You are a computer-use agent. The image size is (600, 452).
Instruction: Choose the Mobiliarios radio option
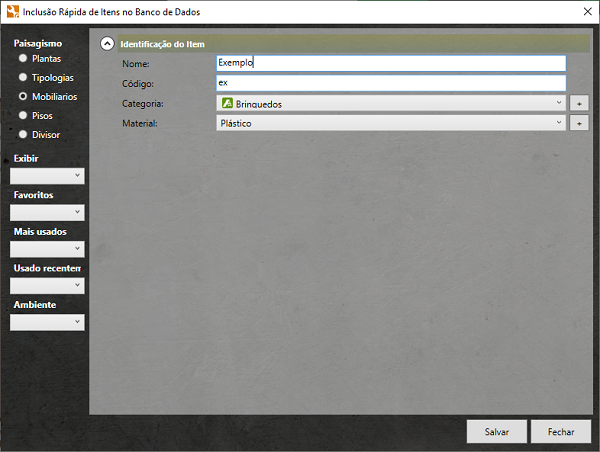[x=23, y=97]
